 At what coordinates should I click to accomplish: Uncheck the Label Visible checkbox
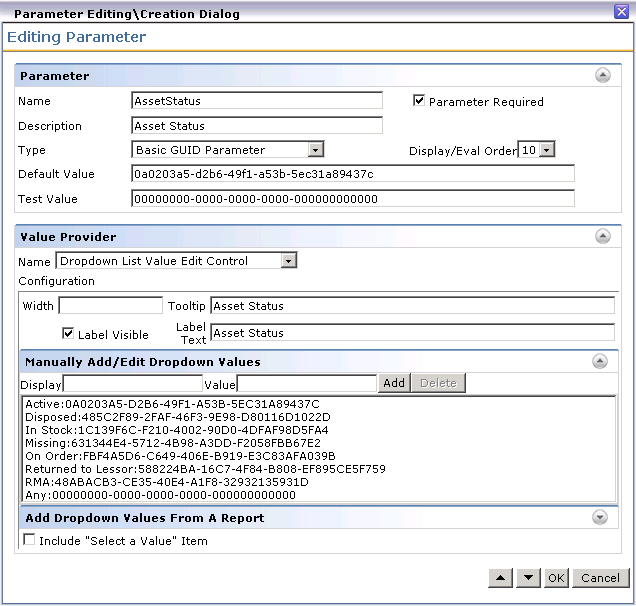click(68, 334)
